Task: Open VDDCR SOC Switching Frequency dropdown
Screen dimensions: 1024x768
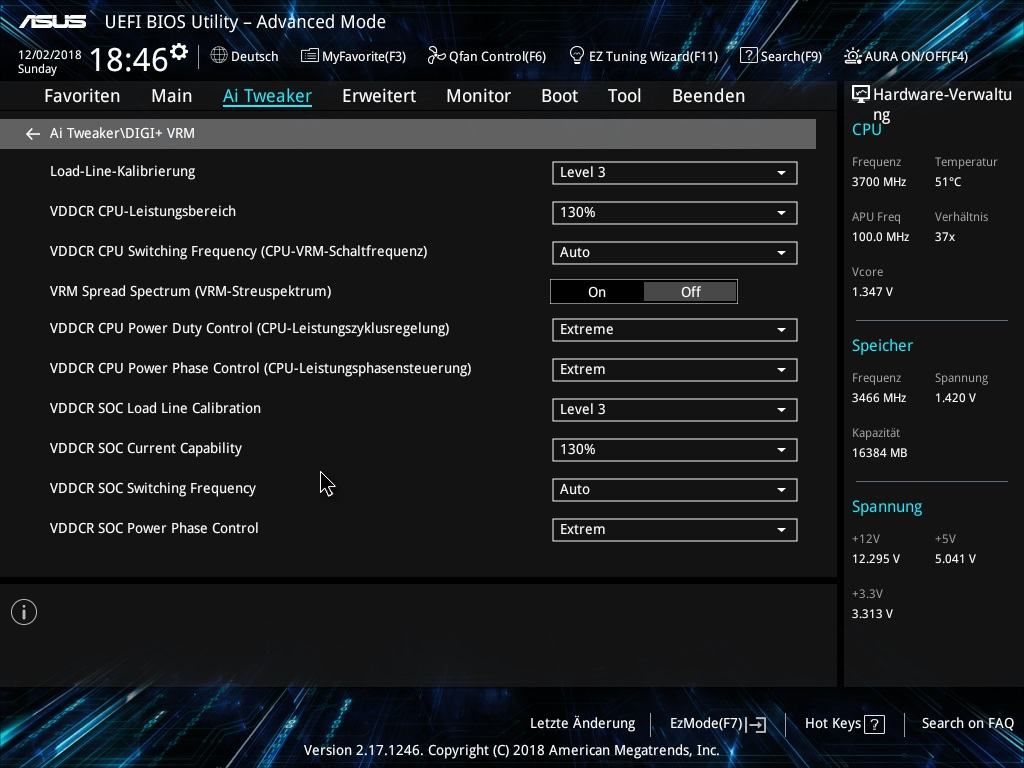Action: pos(675,490)
